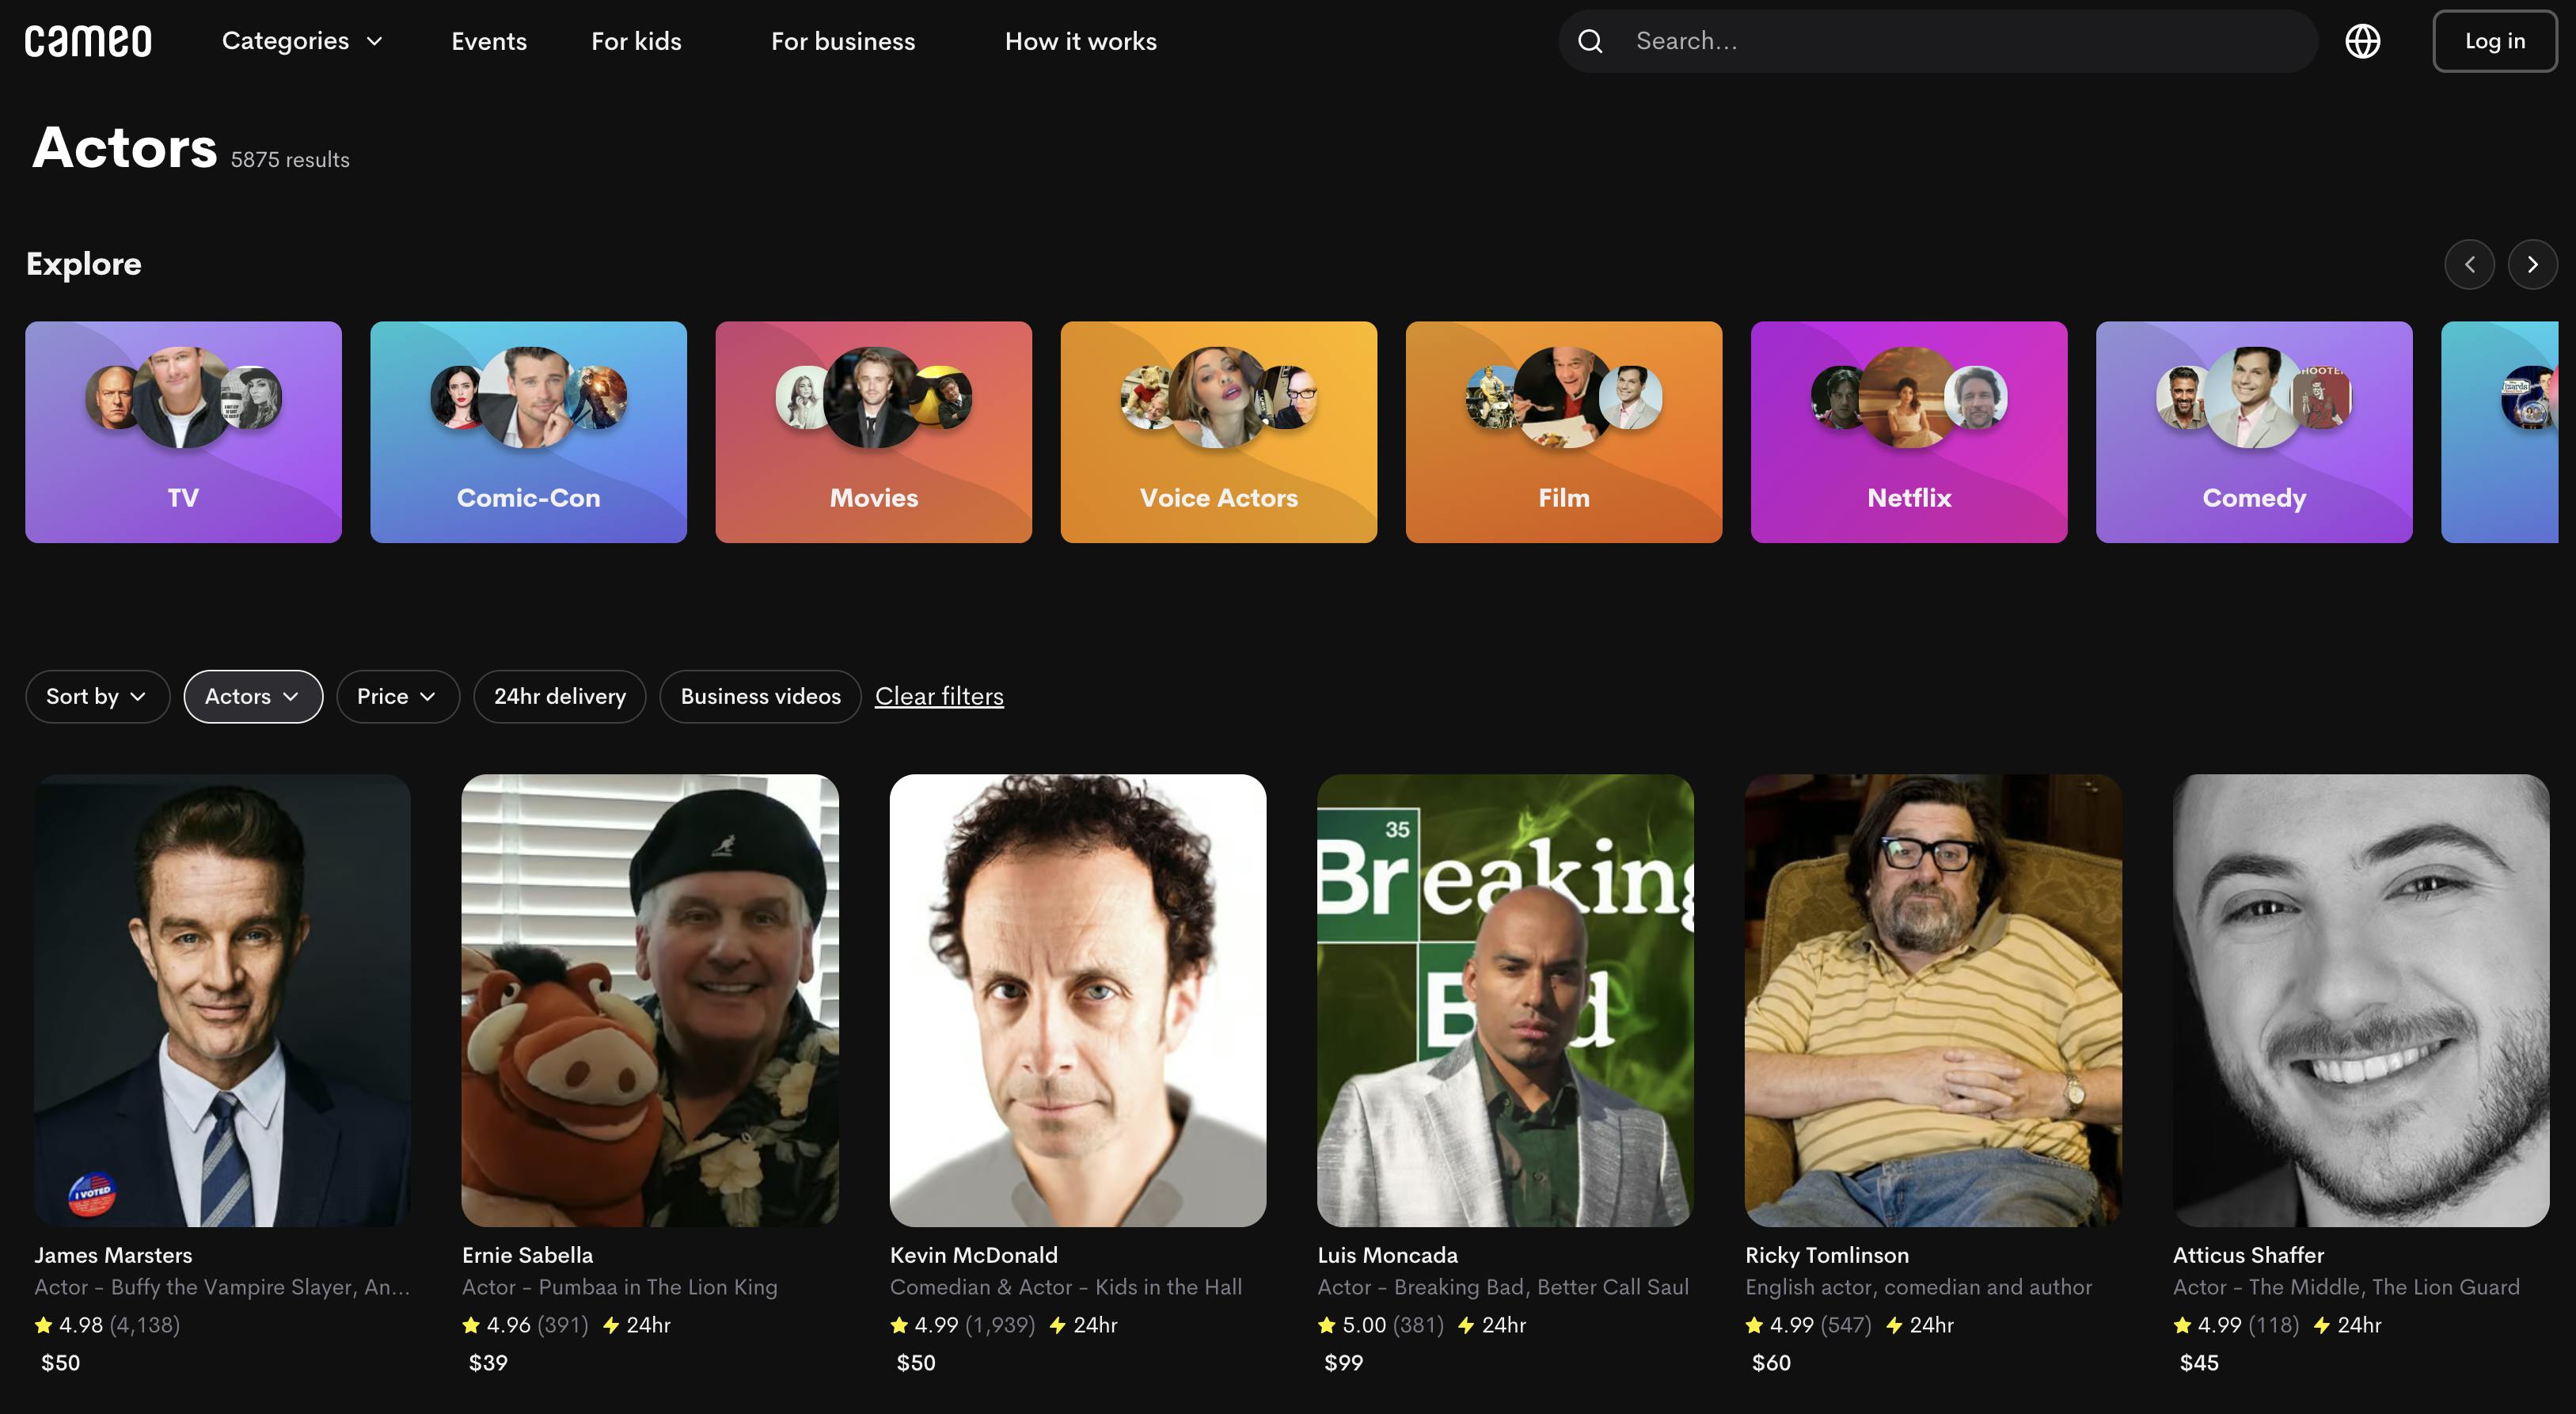Open the Sort by dropdown
The width and height of the screenshot is (2576, 1414).
(97, 696)
